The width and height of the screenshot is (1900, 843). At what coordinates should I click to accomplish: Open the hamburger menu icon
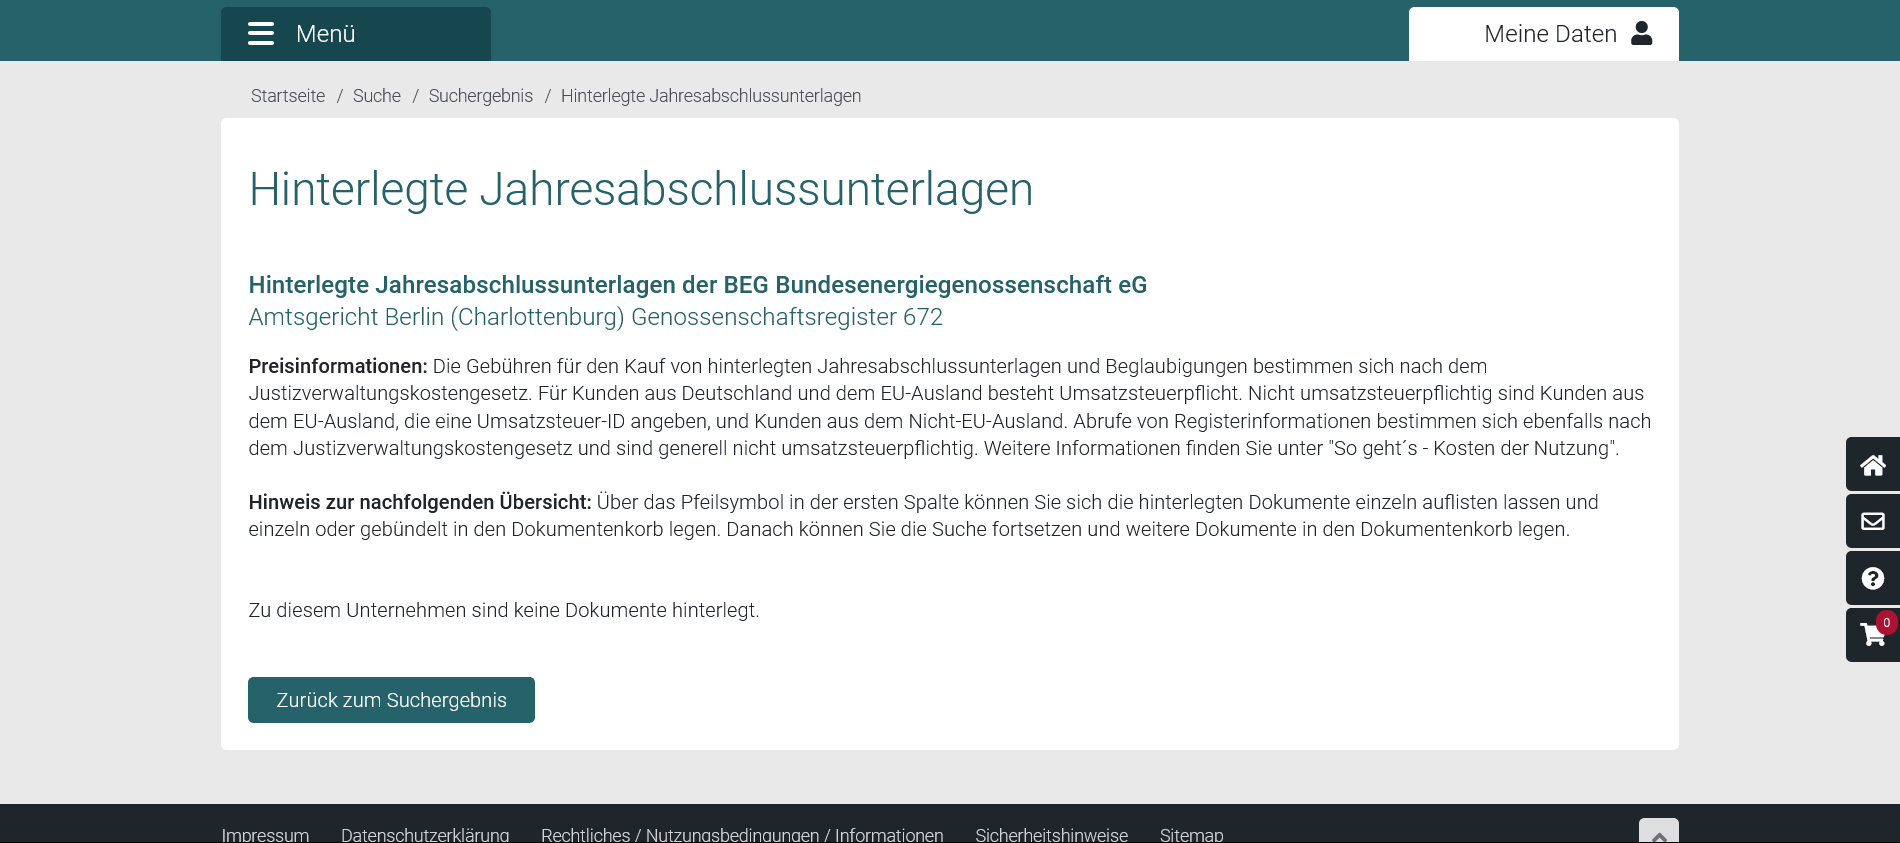pos(261,34)
